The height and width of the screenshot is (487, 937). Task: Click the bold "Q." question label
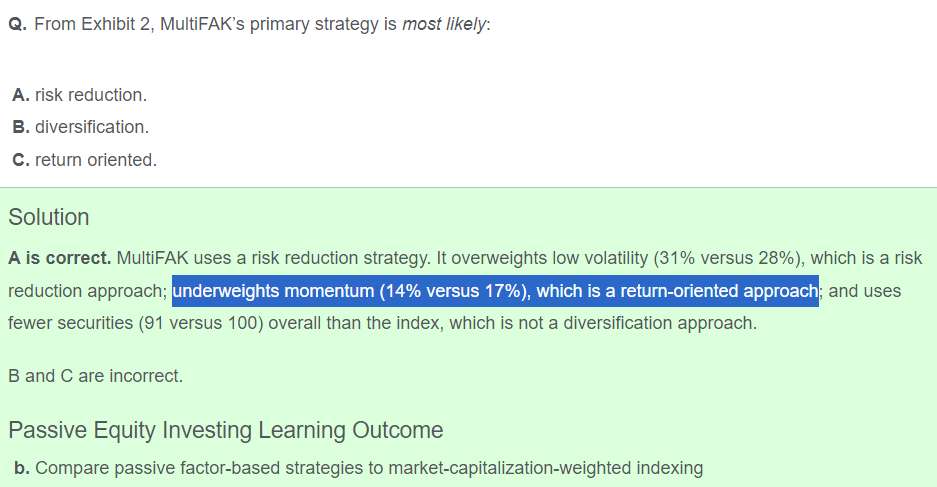[18, 24]
